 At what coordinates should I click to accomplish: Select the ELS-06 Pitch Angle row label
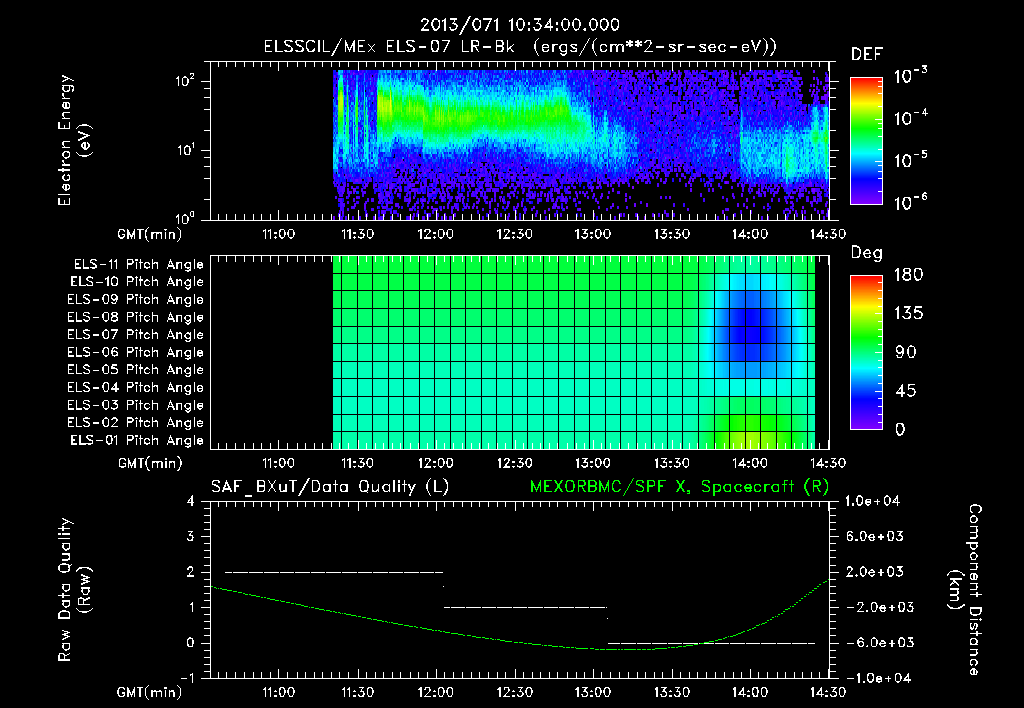pos(135,353)
